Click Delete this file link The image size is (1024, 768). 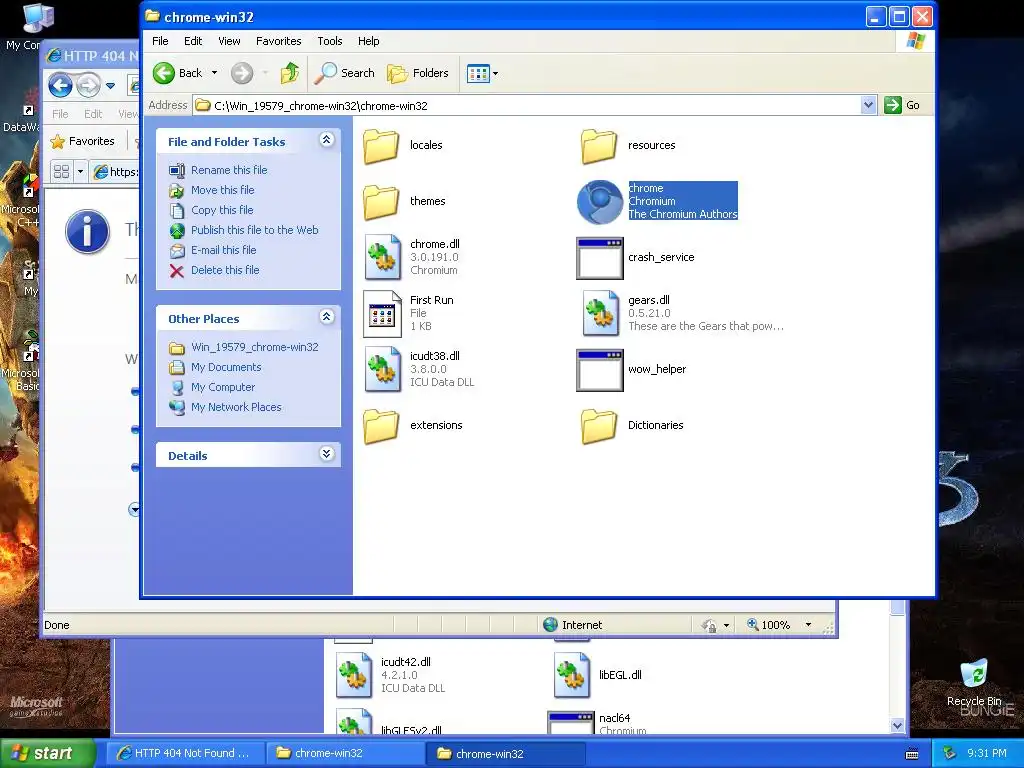225,270
